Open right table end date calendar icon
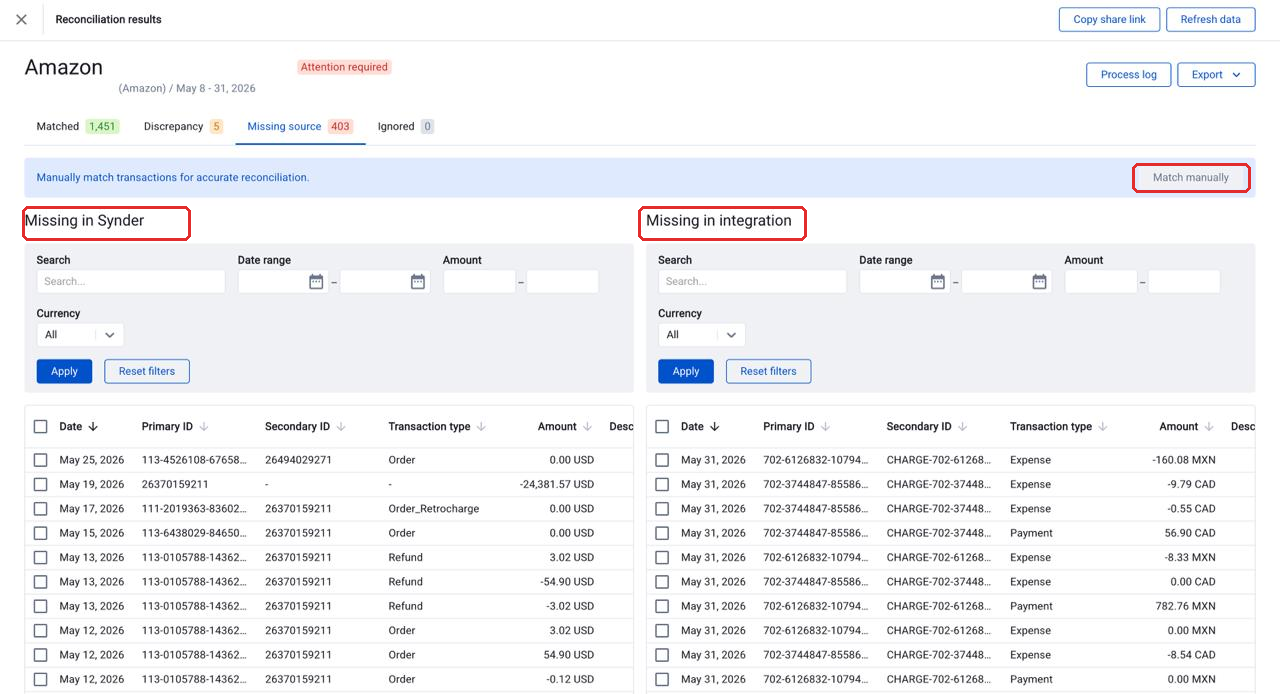Screen dimensions: 1280x694 1040,282
